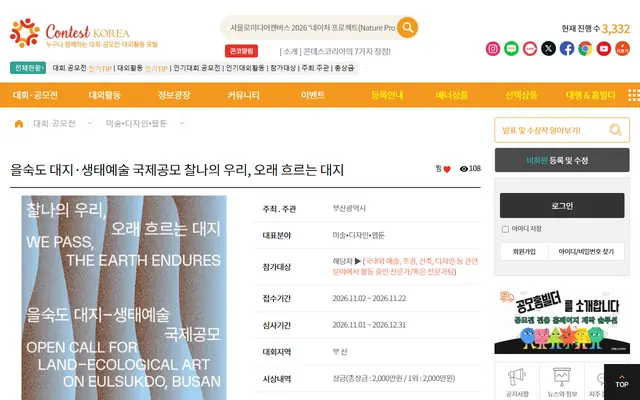The image size is (640, 400).
Task: Open the 등록안내 menu
Action: [387, 95]
